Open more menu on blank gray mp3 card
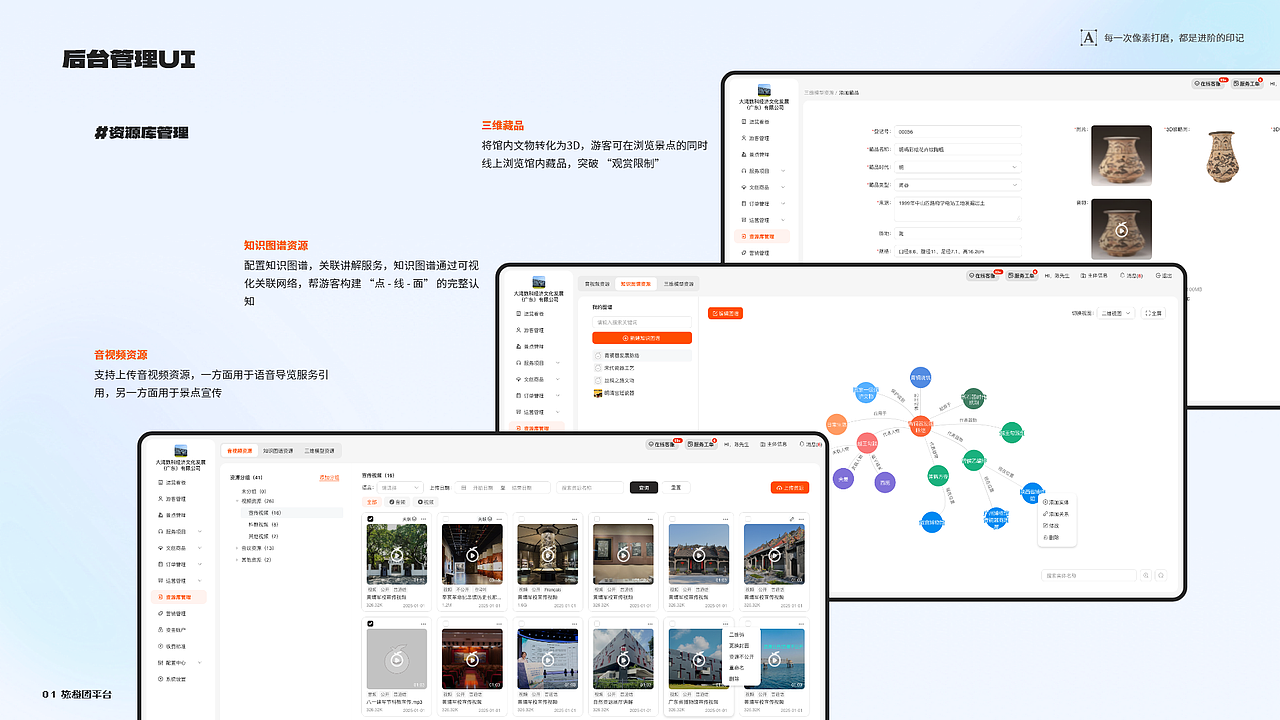 [x=423, y=624]
